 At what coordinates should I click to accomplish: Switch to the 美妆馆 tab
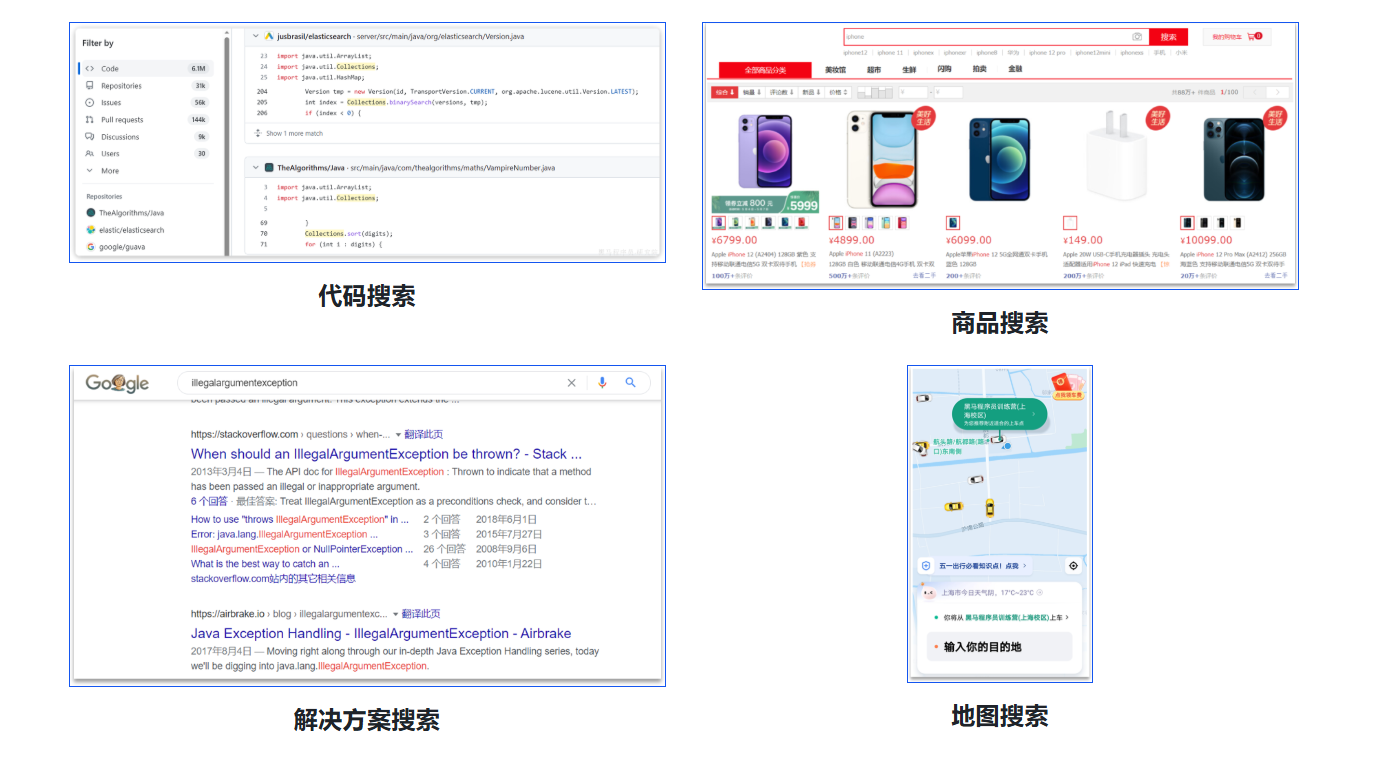pyautogui.click(x=835, y=70)
